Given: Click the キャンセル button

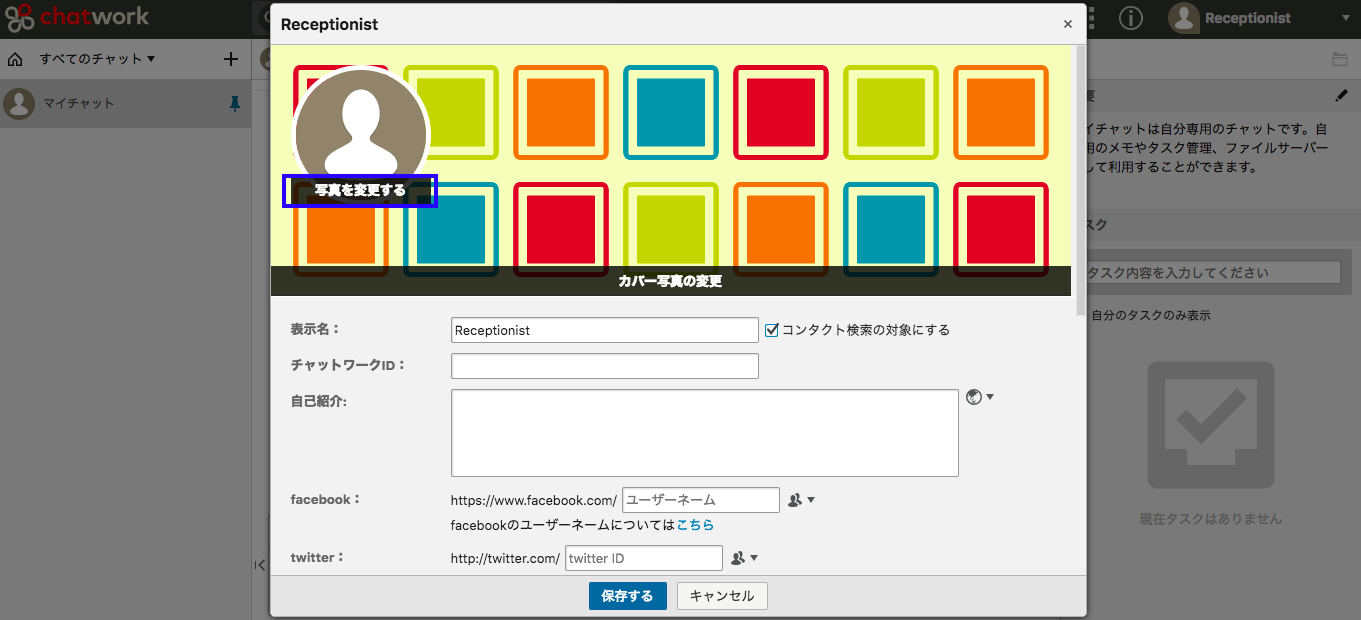Looking at the screenshot, I should click(x=722, y=596).
